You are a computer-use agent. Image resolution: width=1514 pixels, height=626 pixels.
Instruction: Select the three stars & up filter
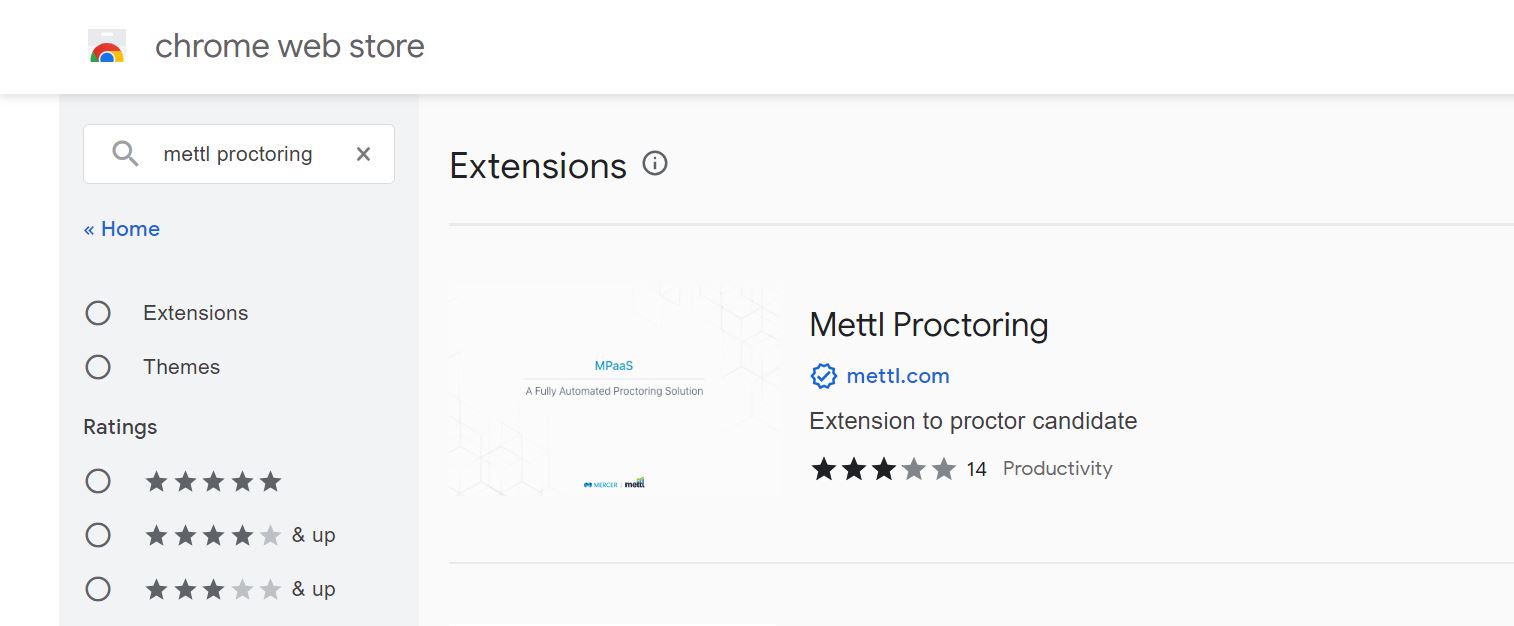click(x=98, y=589)
